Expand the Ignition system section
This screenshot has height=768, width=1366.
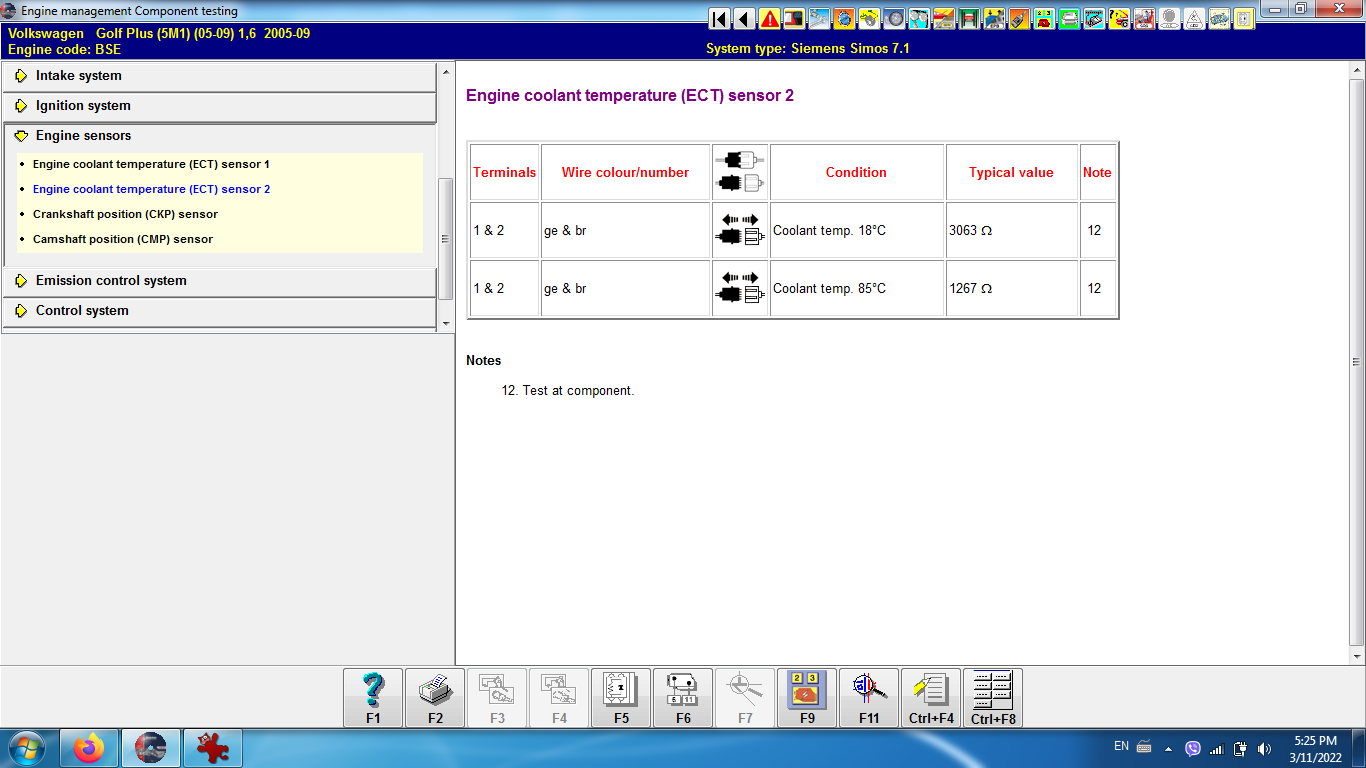click(83, 106)
